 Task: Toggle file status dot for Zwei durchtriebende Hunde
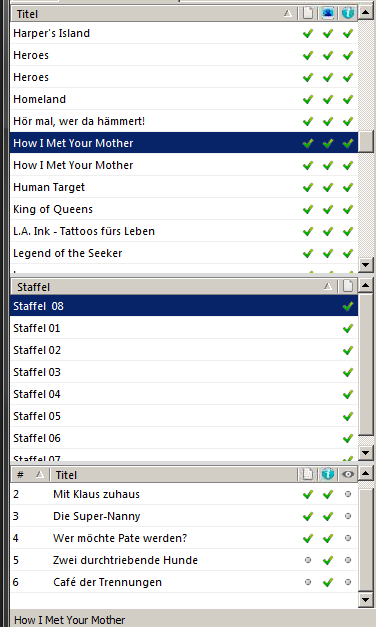[x=308, y=560]
